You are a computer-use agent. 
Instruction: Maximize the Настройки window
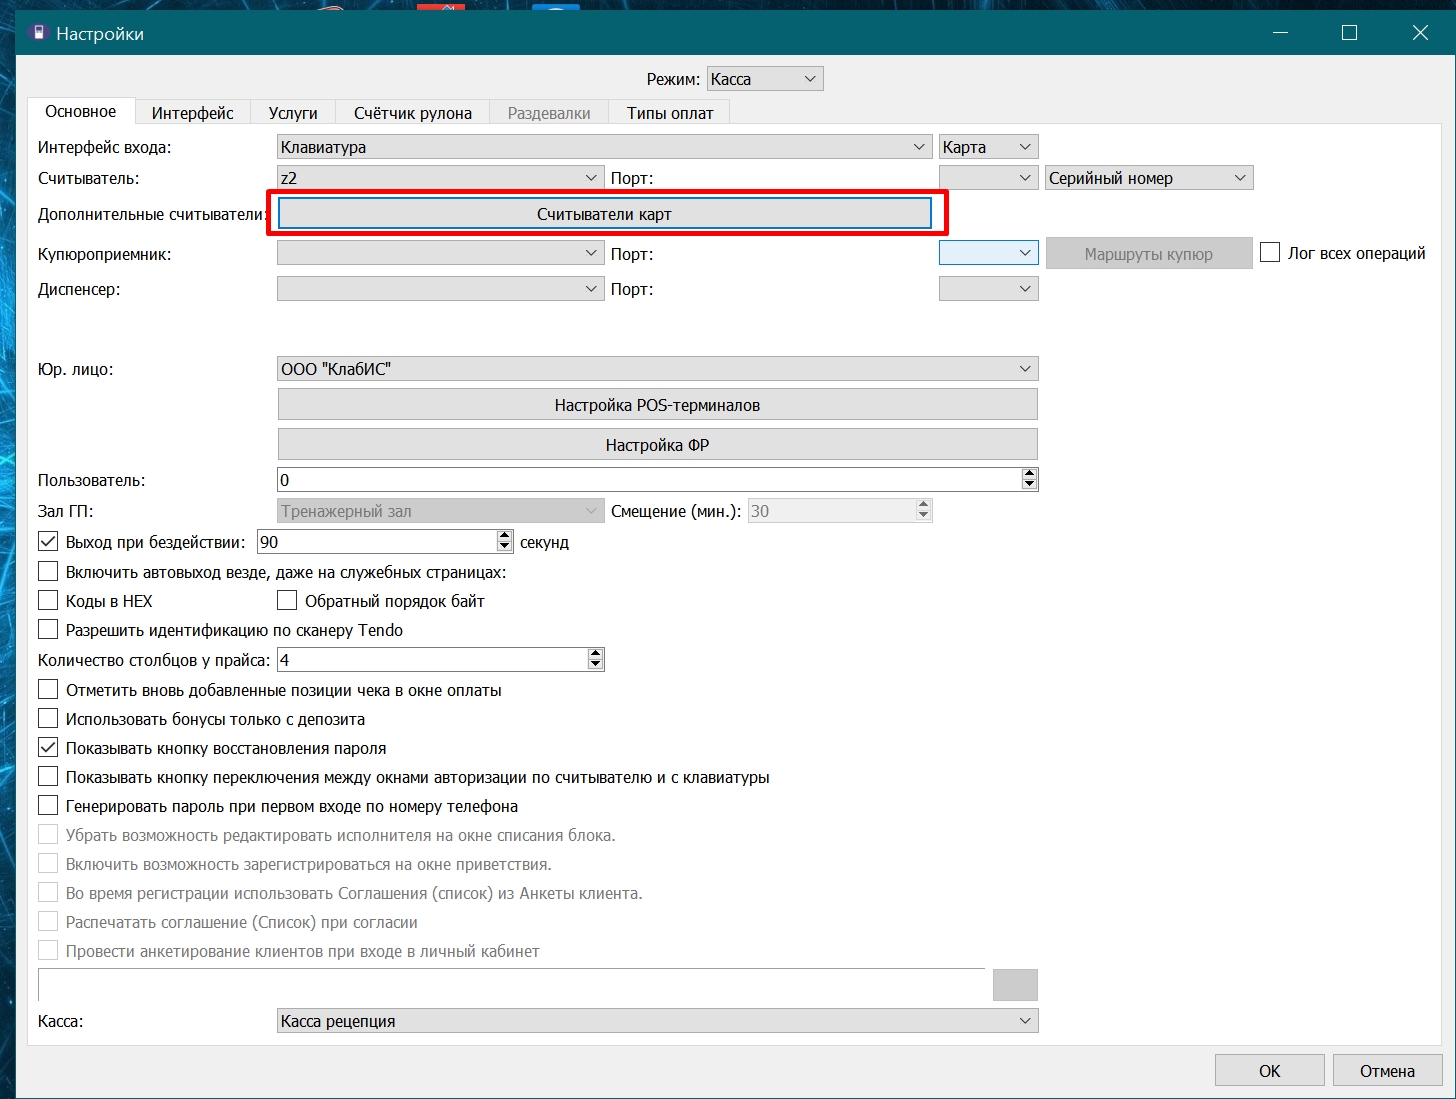pyautogui.click(x=1349, y=33)
